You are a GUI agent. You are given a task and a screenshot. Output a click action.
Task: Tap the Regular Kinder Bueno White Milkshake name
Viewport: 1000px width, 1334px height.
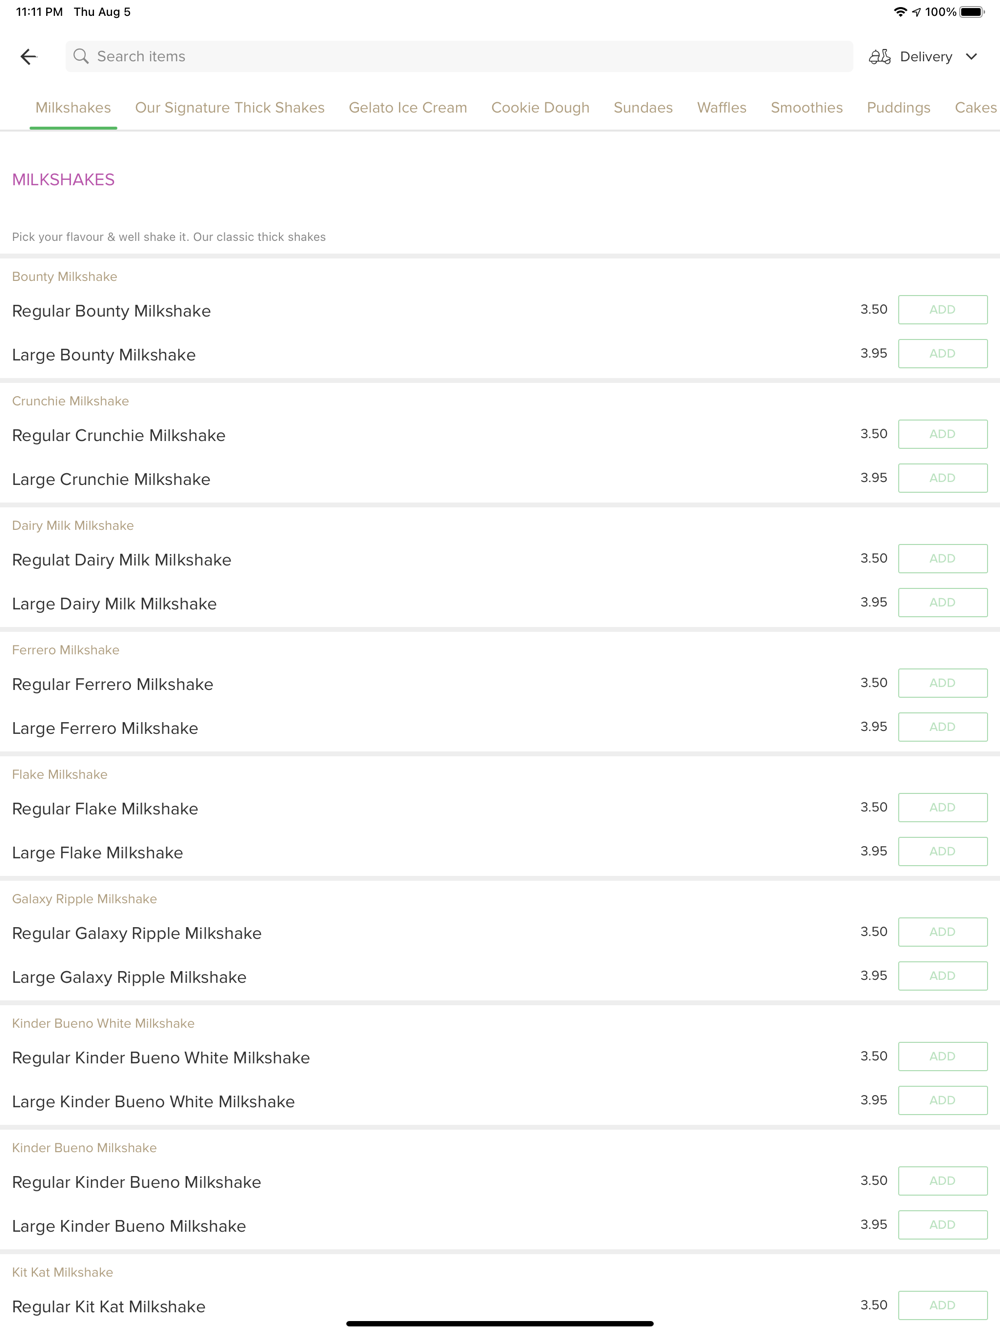[x=161, y=1058]
